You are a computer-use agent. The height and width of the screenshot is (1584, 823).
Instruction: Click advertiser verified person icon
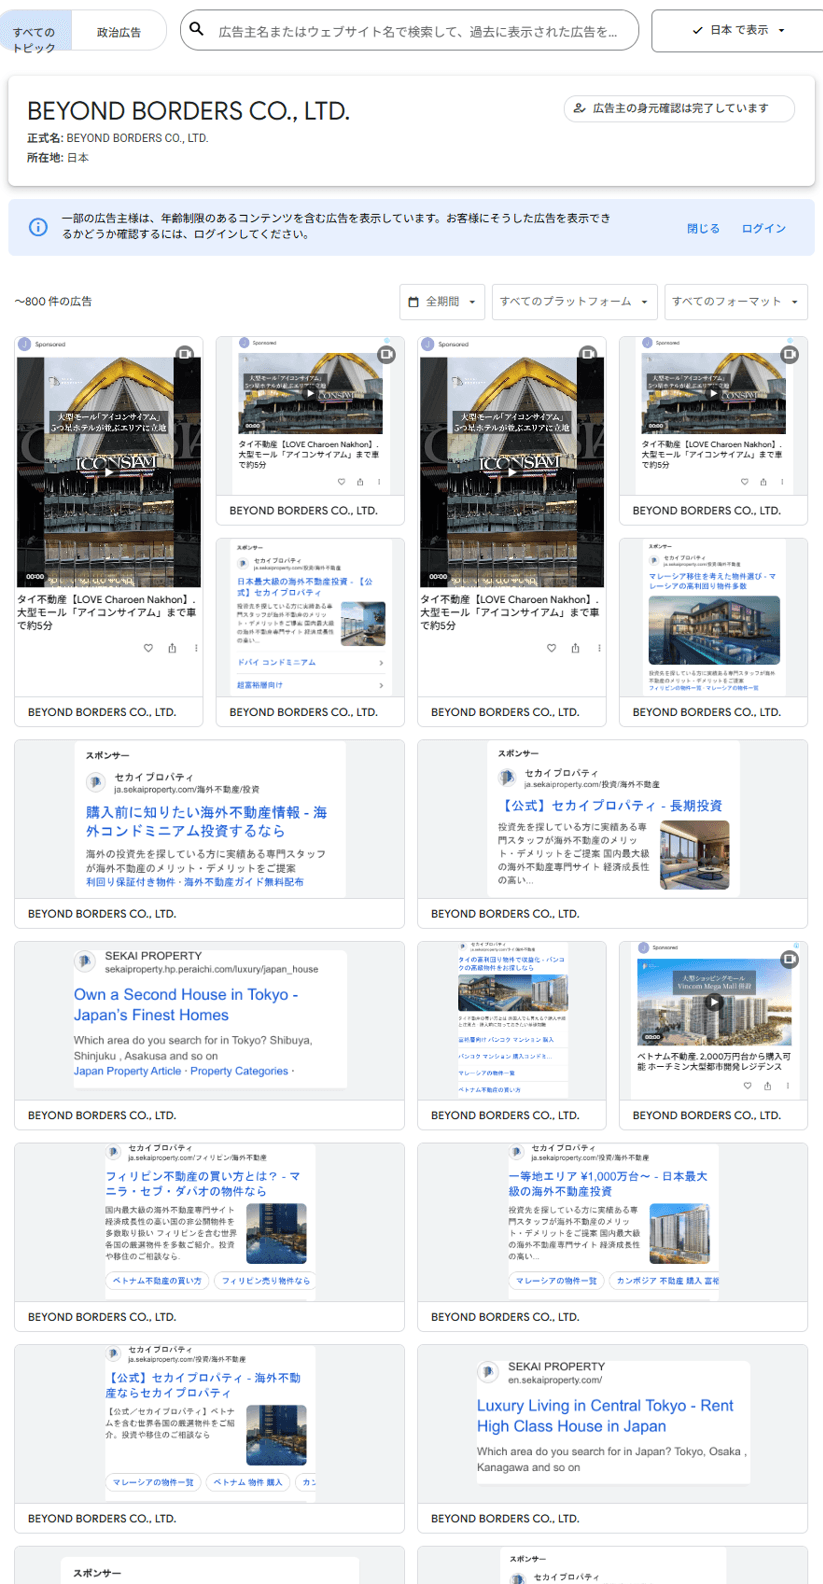tap(579, 108)
